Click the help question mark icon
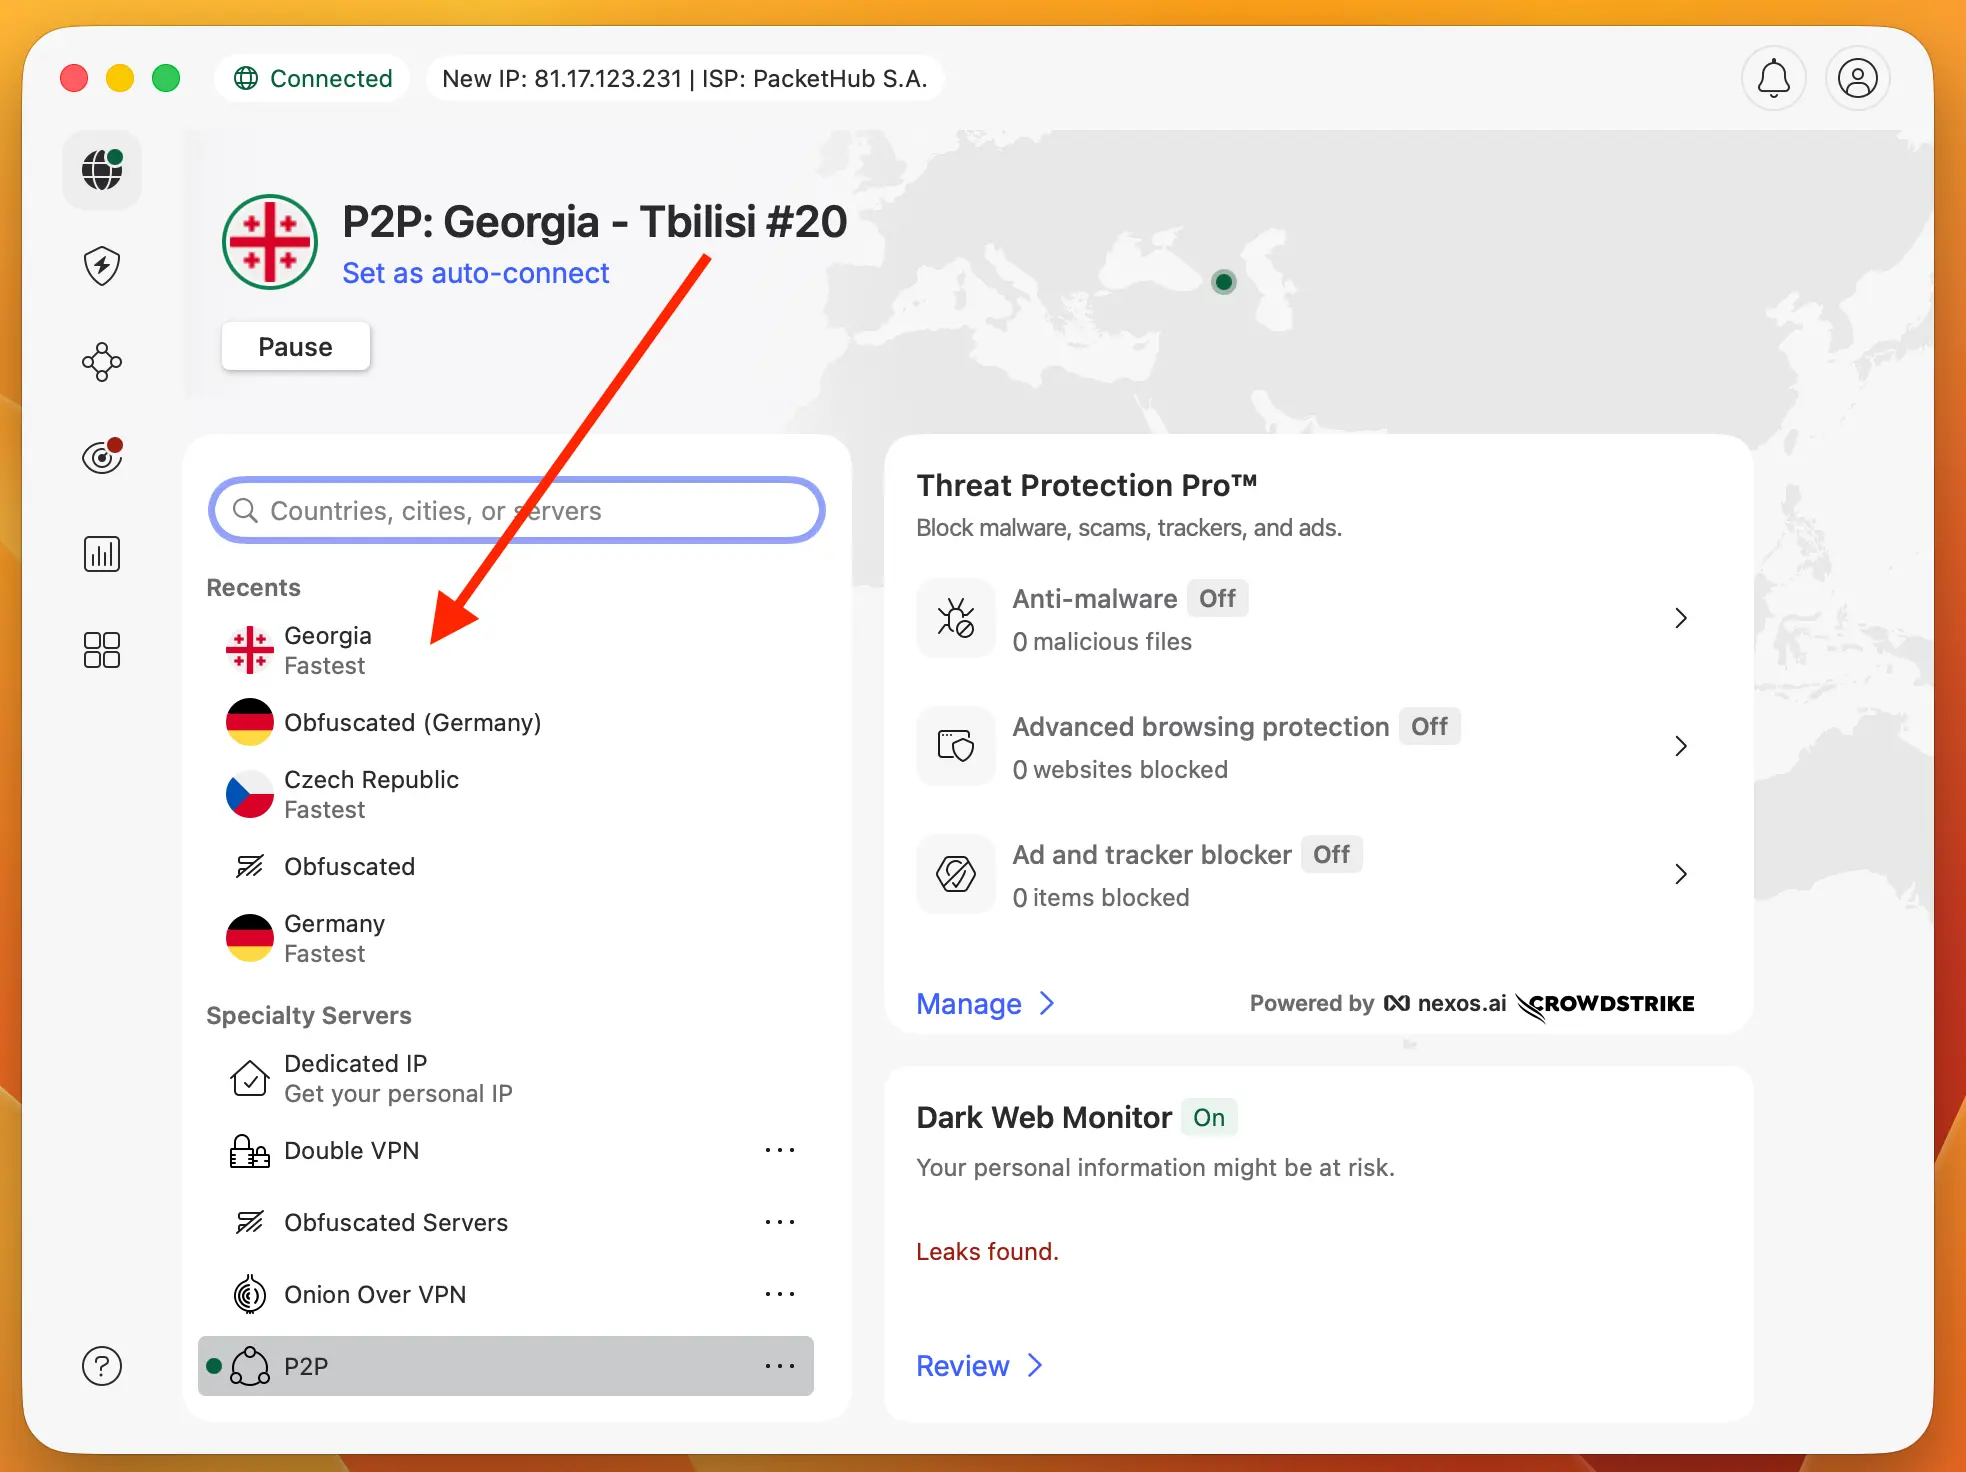This screenshot has height=1472, width=1966. click(101, 1365)
